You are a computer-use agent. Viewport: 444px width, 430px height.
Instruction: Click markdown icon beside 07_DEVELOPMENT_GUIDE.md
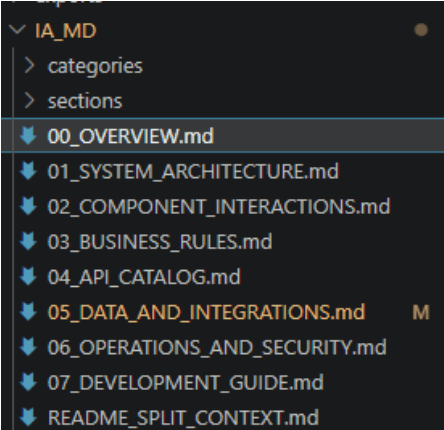(x=28, y=382)
